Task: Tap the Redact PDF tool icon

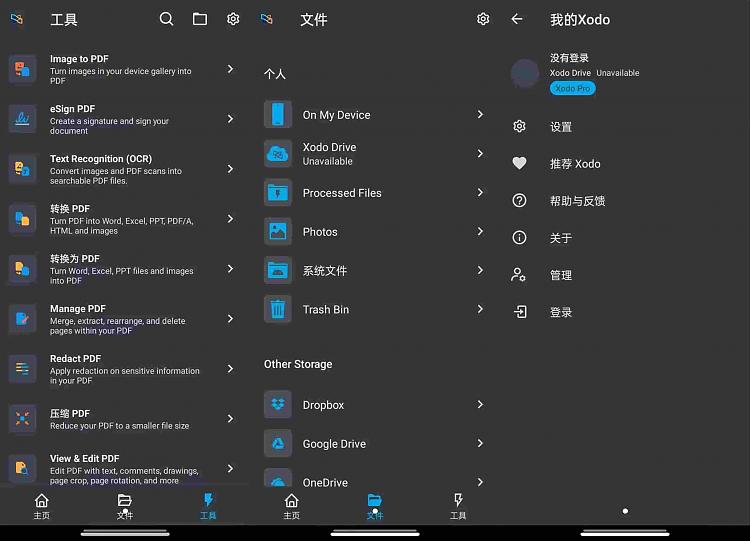Action: [x=22, y=368]
